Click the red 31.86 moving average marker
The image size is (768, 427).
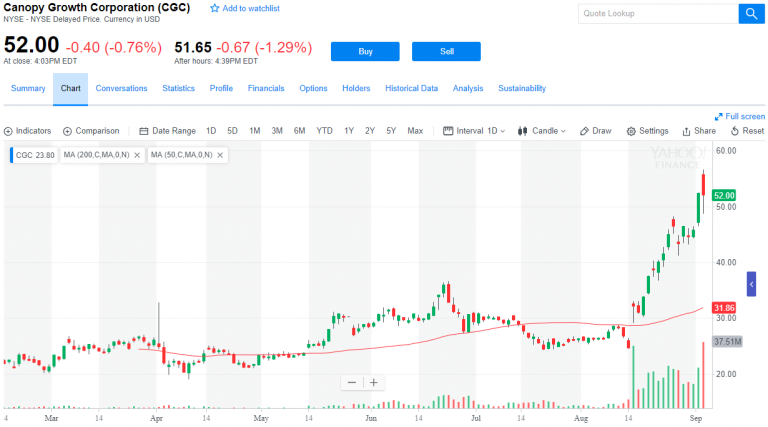point(724,308)
